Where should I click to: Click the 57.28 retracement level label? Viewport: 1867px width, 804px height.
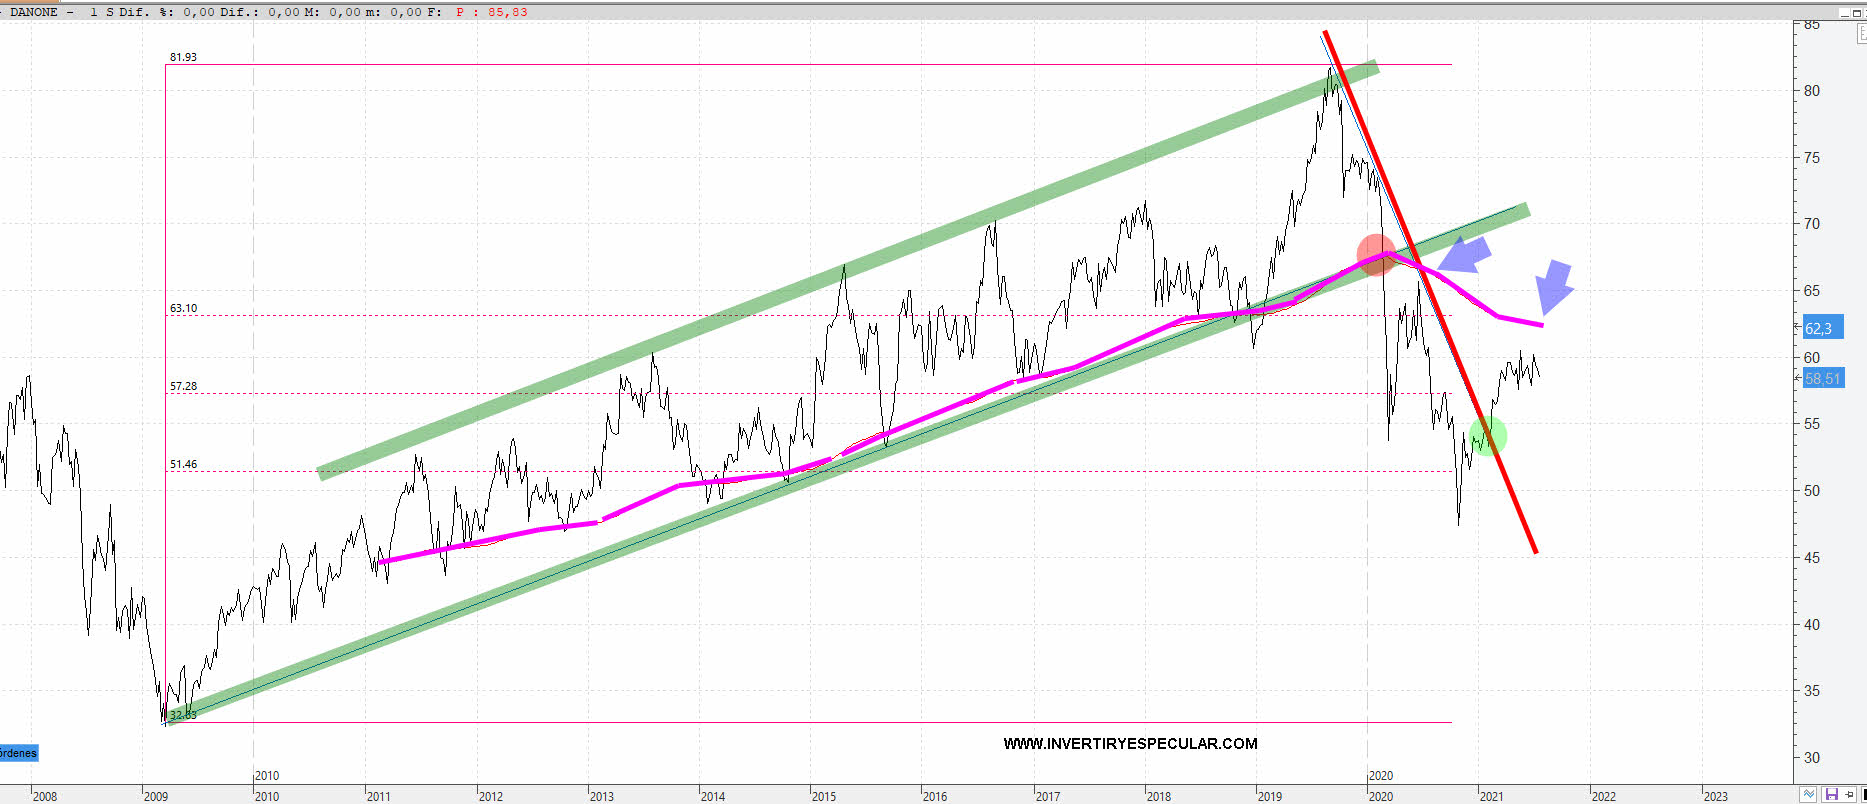point(183,386)
